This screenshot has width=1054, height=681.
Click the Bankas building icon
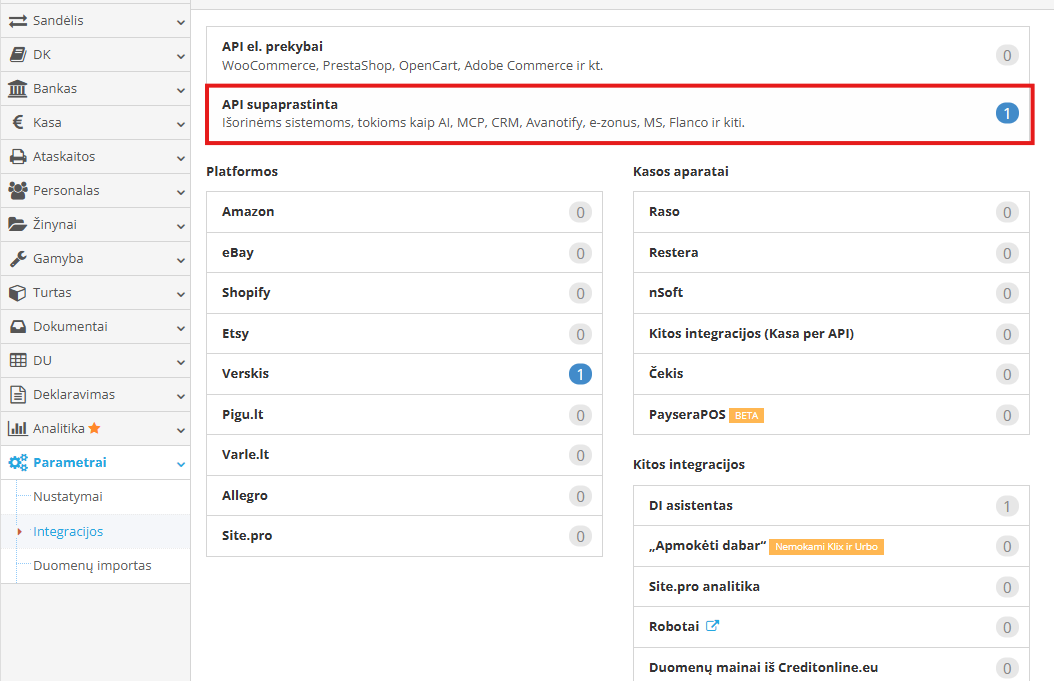(17, 88)
